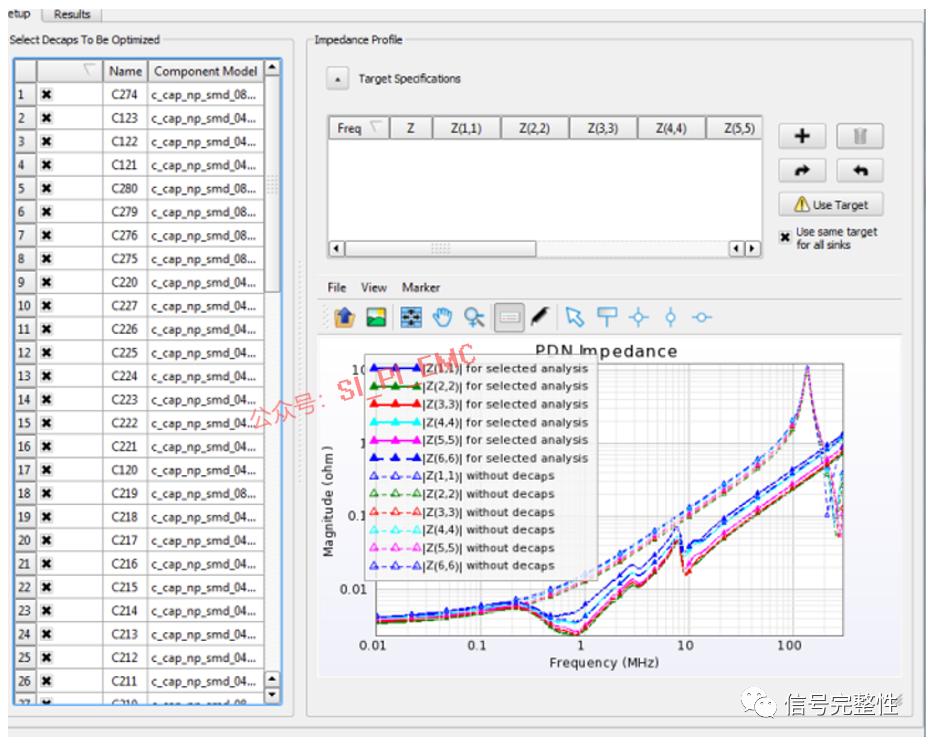The image size is (928, 745).
Task: Click the Use Target button
Action: point(830,205)
